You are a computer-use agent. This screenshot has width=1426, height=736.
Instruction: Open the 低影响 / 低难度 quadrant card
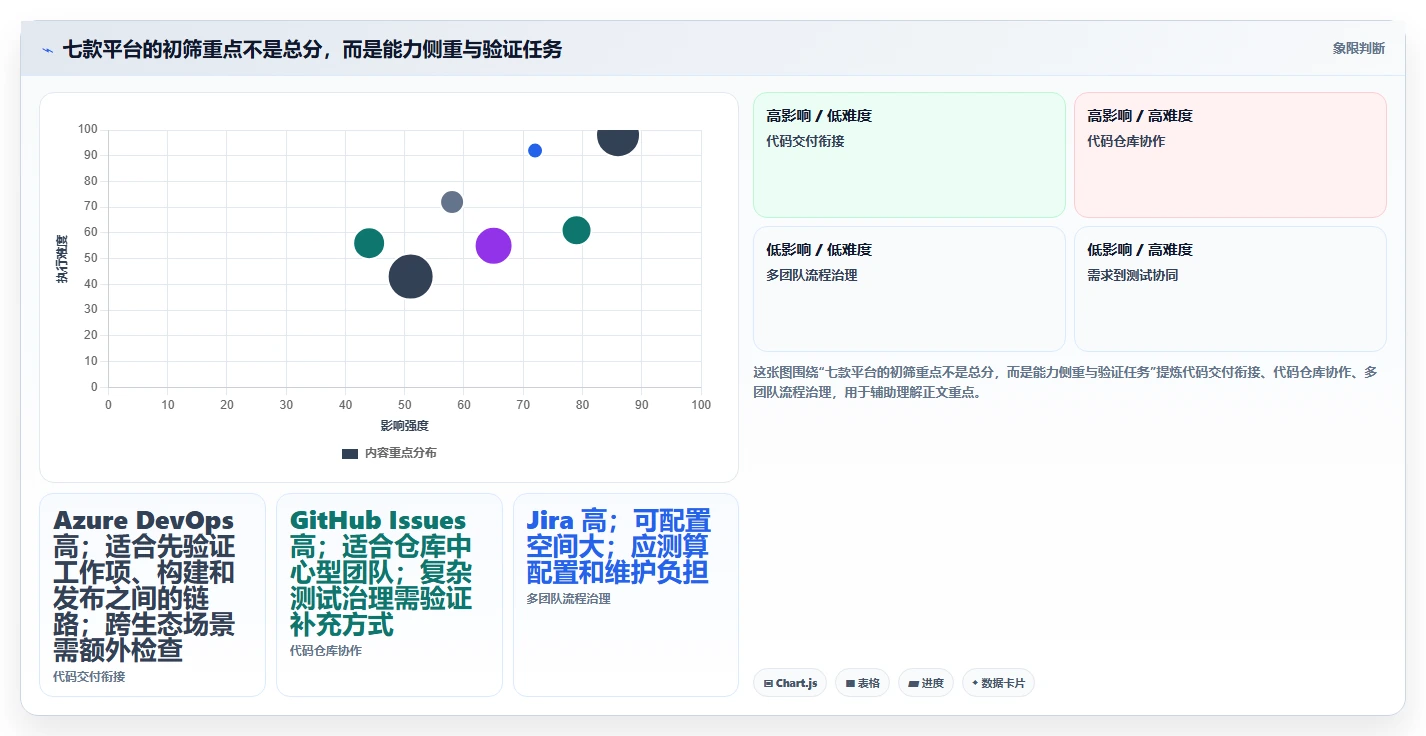909,289
